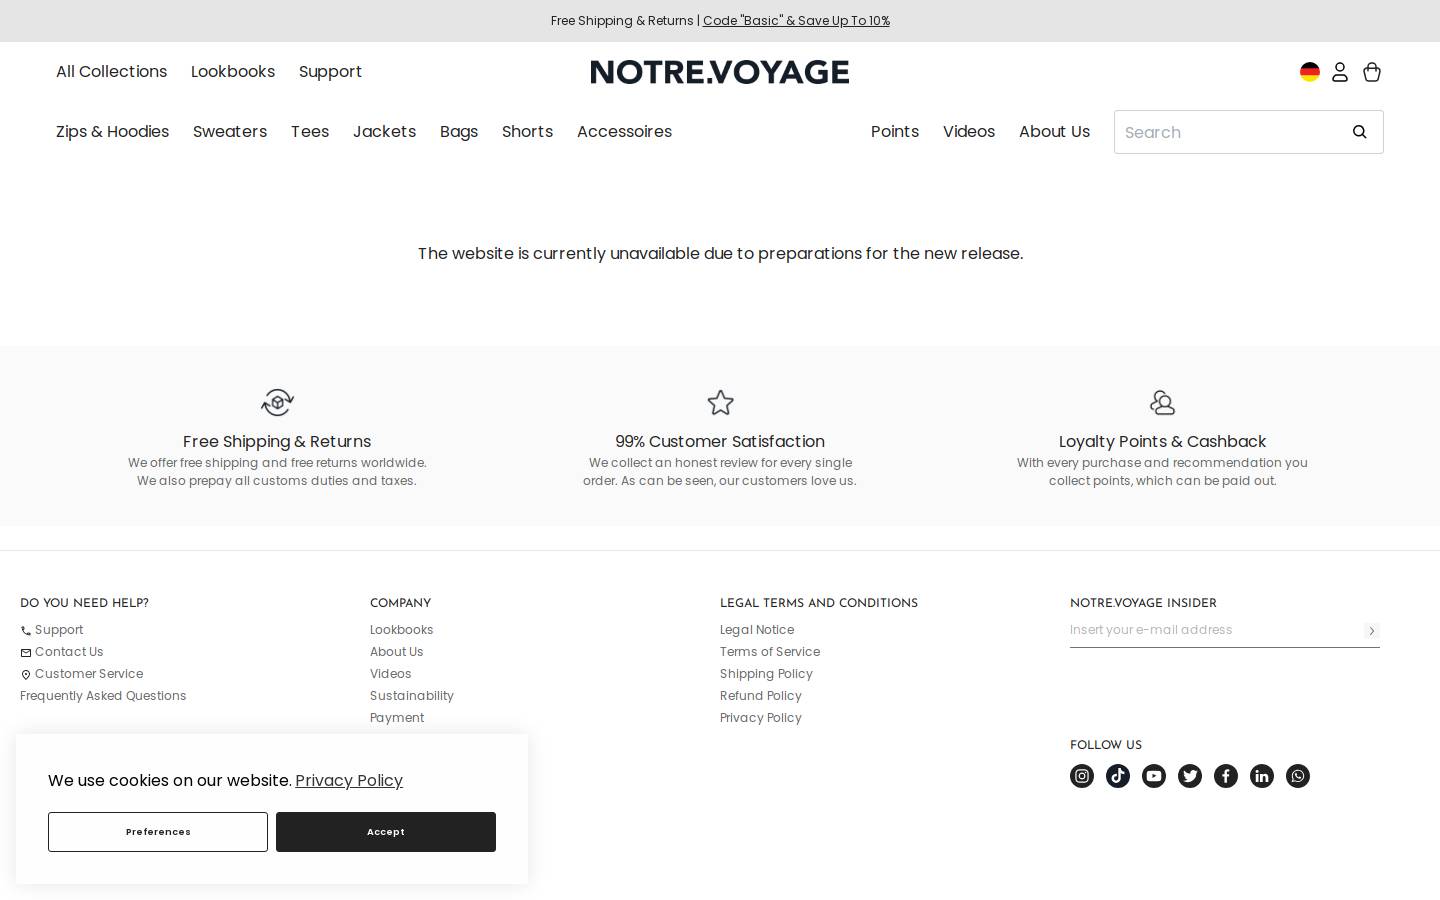Select Bags category
The width and height of the screenshot is (1440, 900).
point(459,132)
